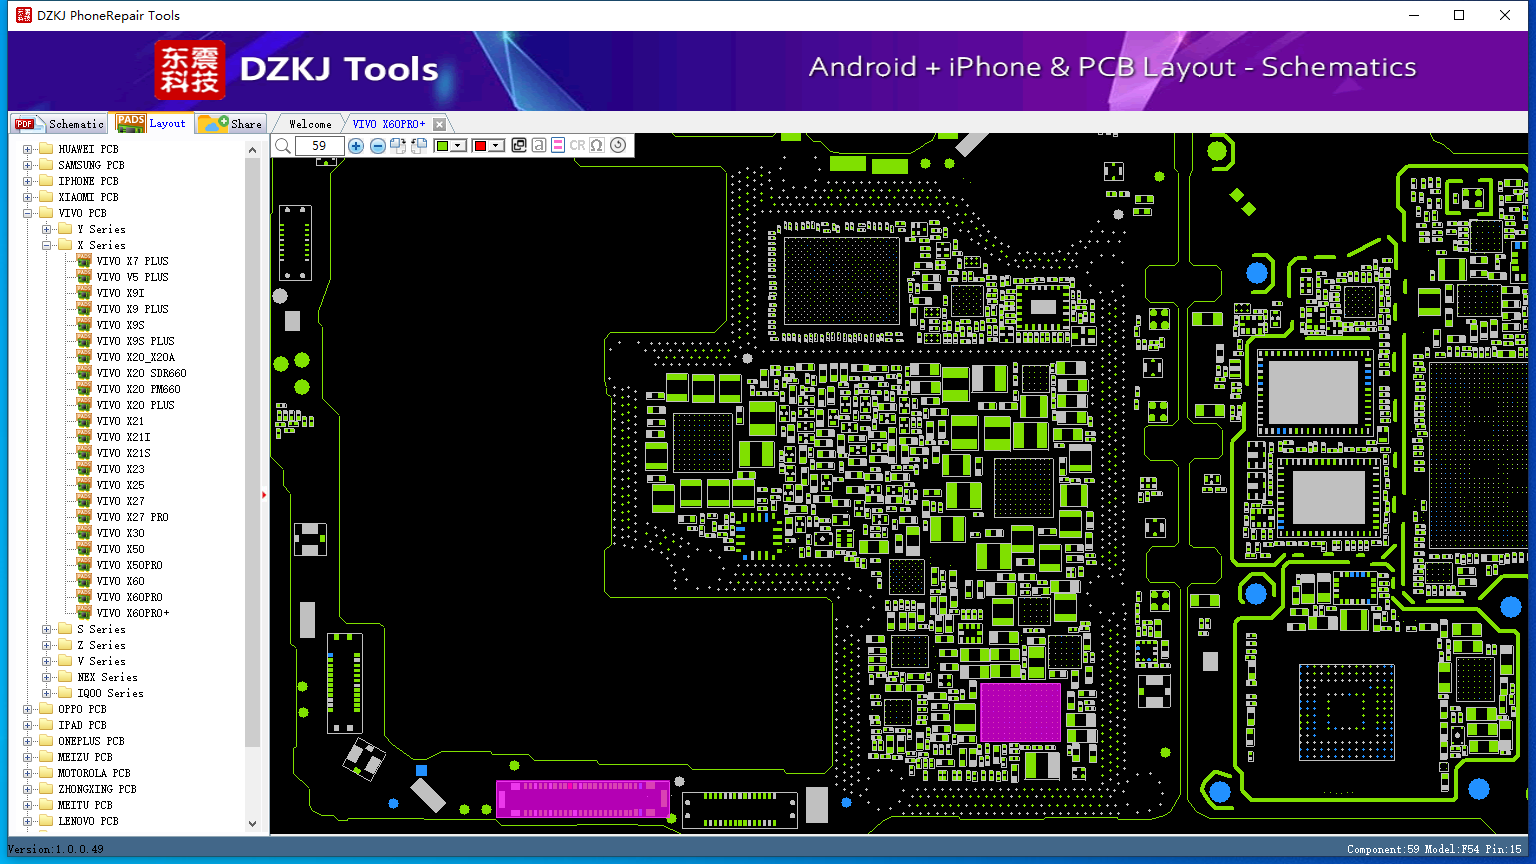Expand the IPHONE PCB folder
The width and height of the screenshot is (1536, 864).
[28, 181]
